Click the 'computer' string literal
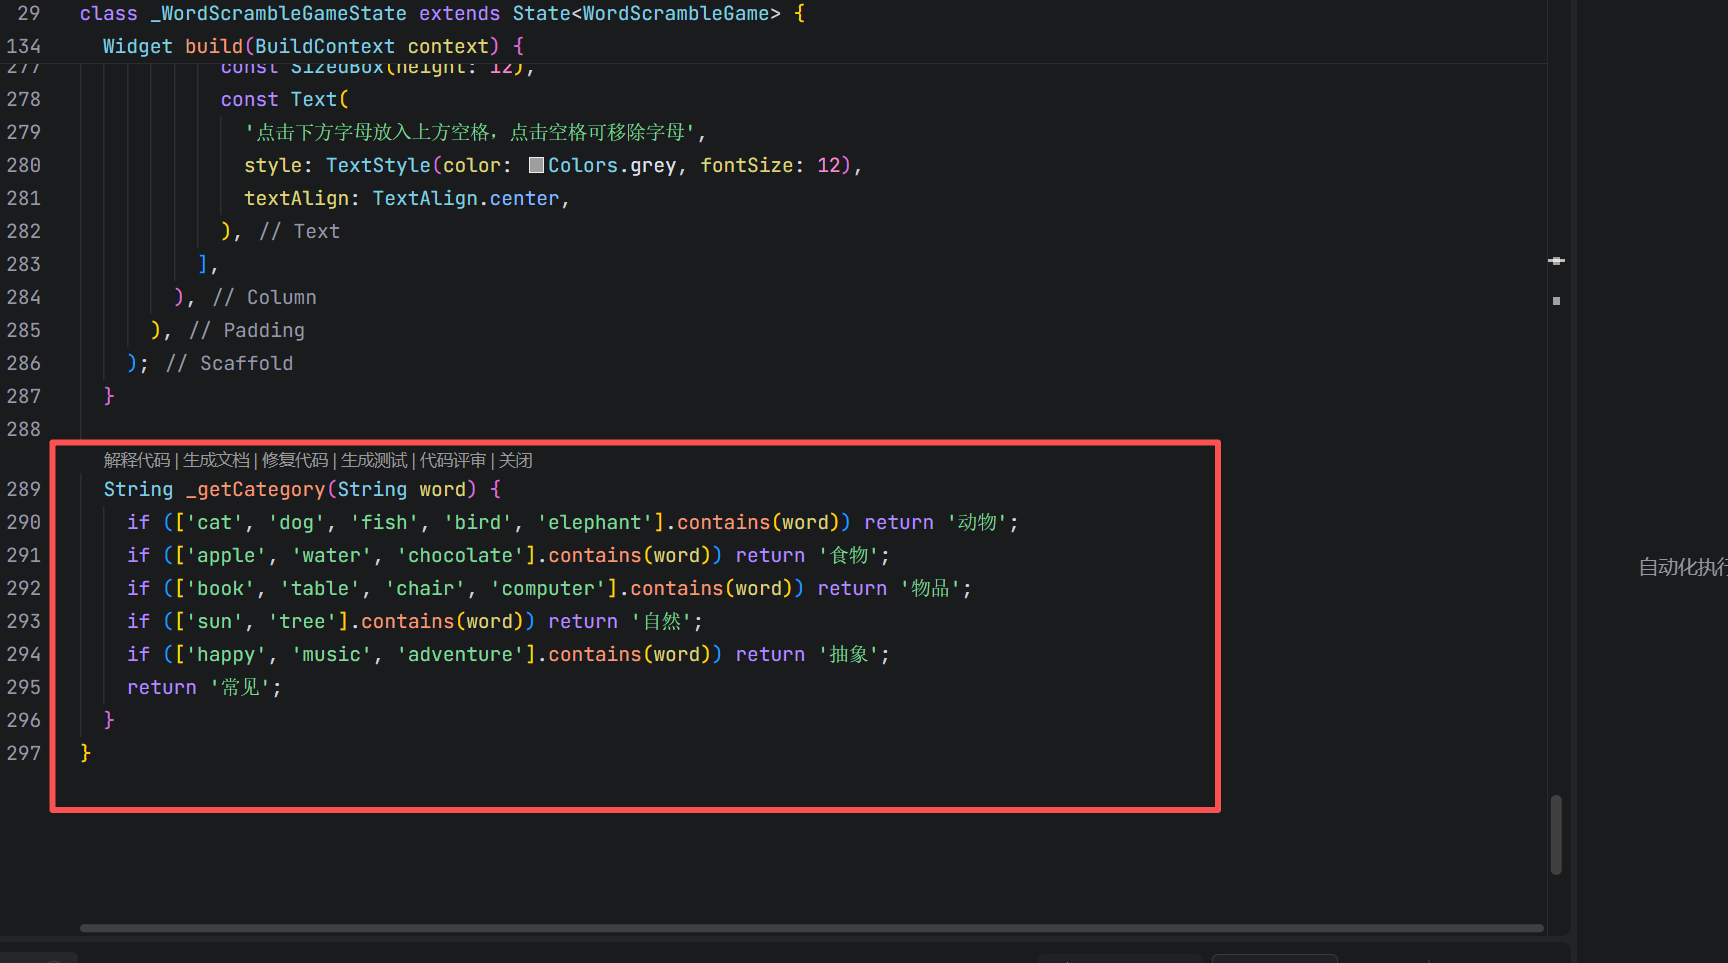1728x963 pixels. 548,588
